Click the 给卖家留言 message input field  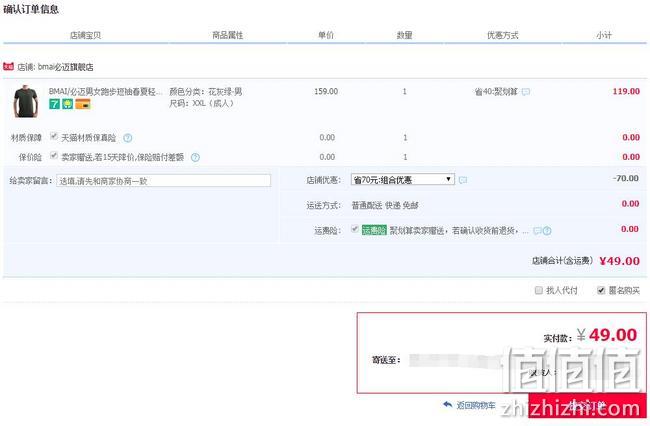coord(163,181)
